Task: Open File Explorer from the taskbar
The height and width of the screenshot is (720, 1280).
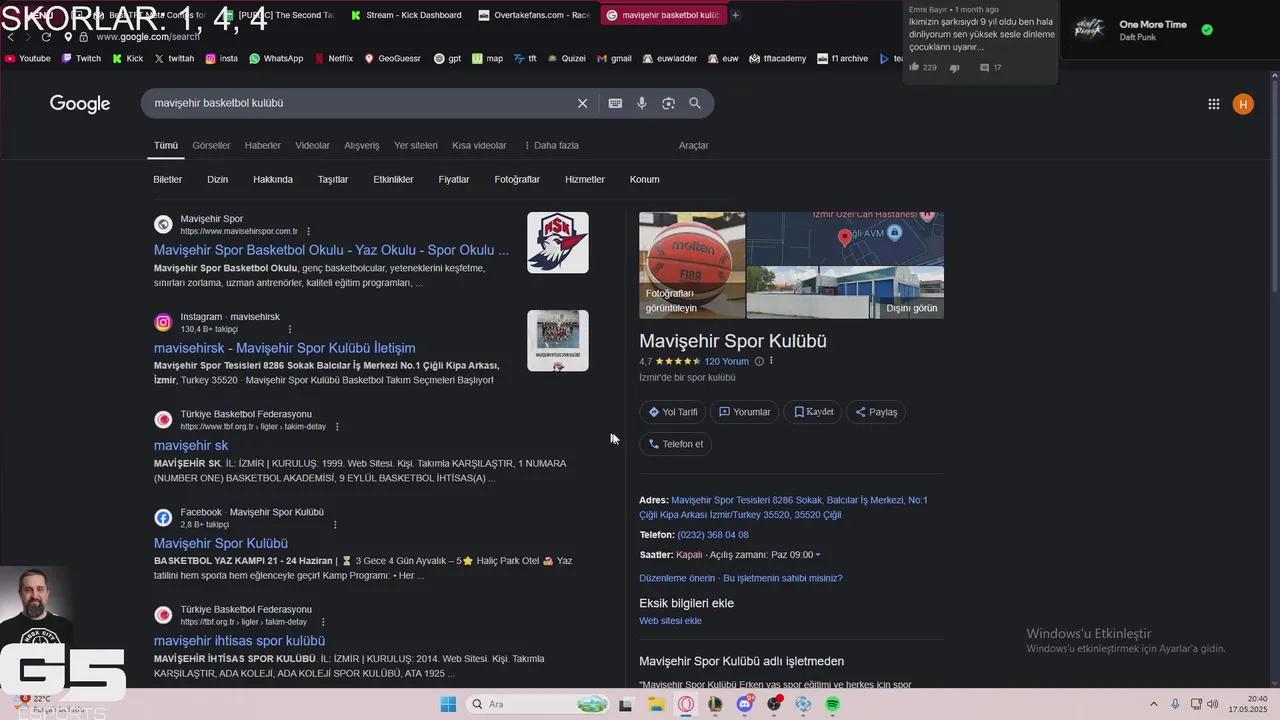Action: 656,704
